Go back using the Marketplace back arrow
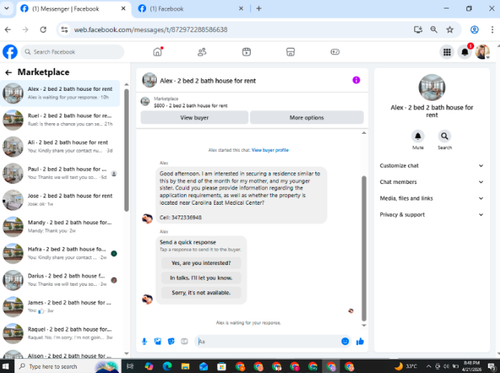500x373 pixels. coord(9,72)
